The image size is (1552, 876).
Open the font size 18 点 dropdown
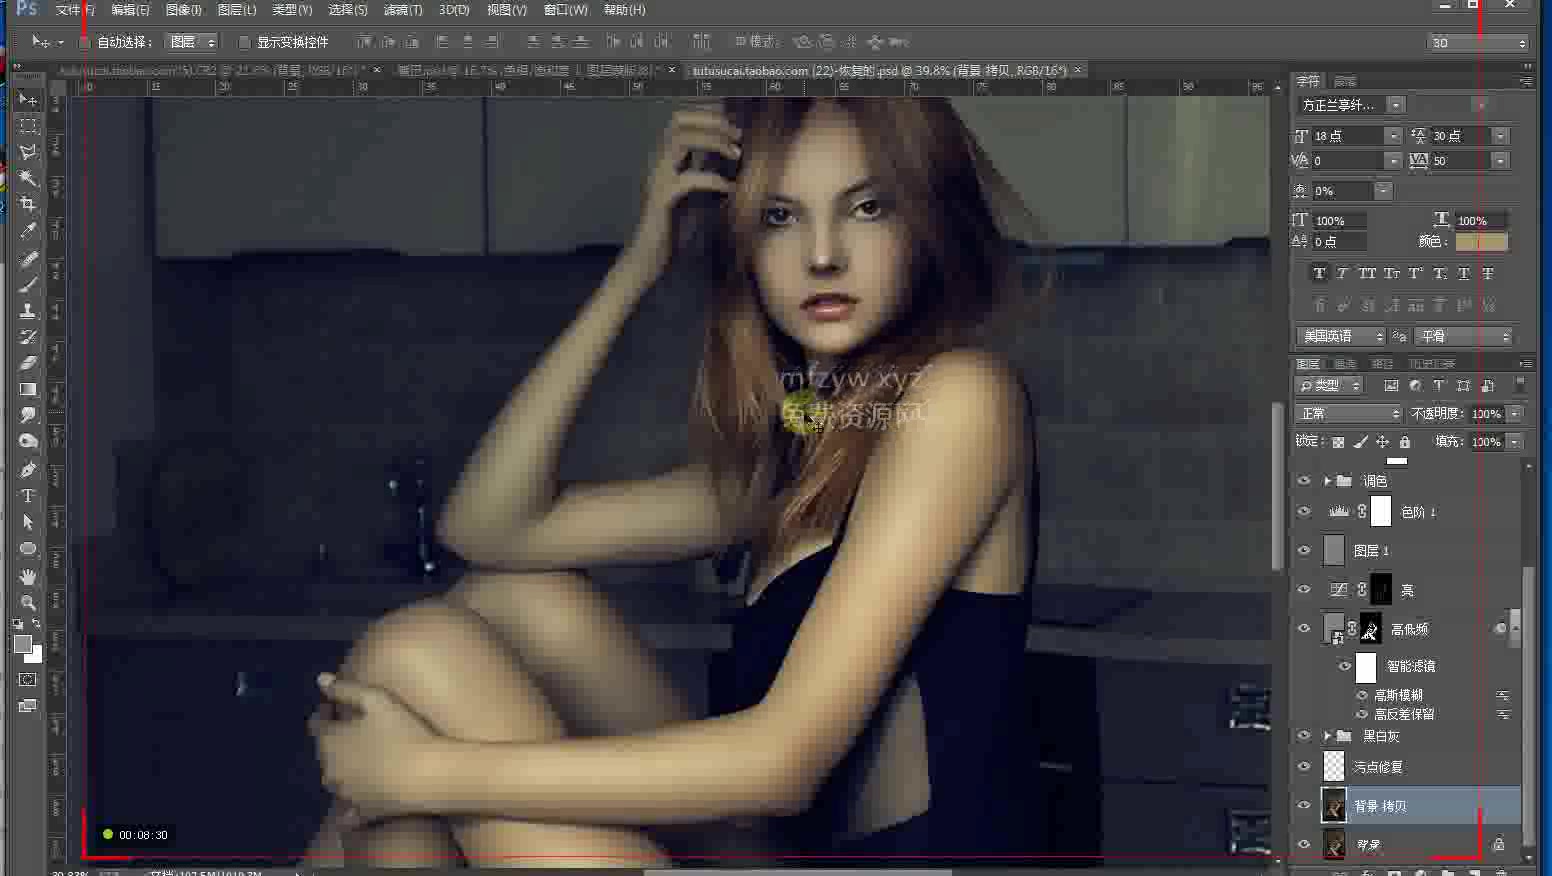(1392, 135)
